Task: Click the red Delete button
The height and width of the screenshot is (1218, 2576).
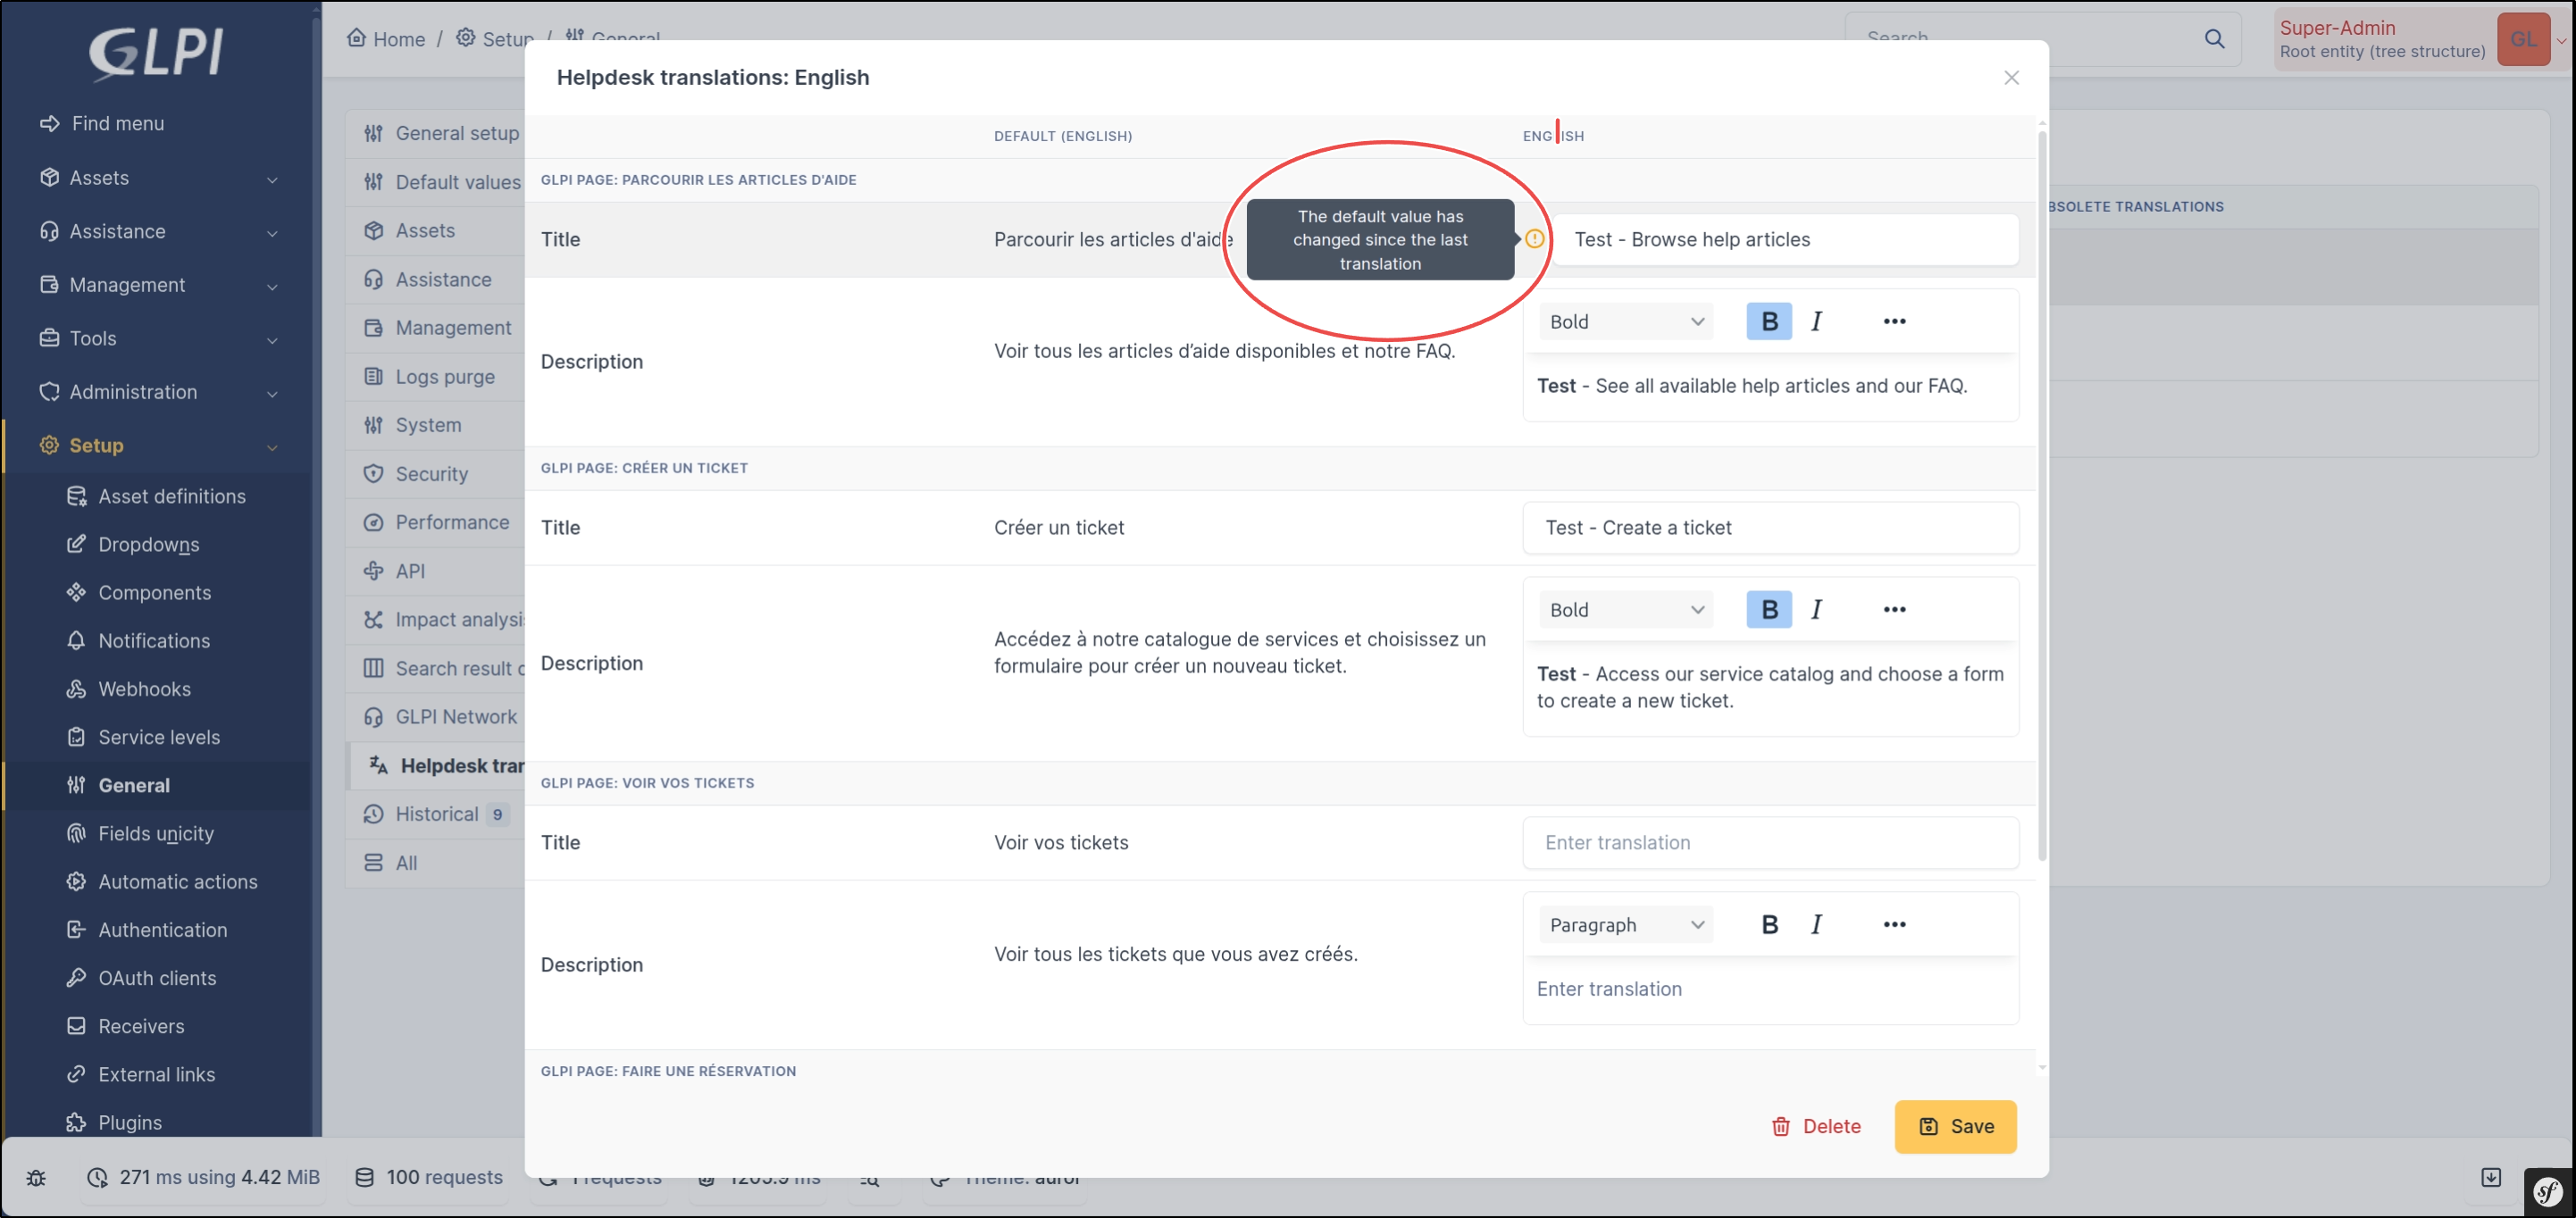Action: point(1815,1126)
